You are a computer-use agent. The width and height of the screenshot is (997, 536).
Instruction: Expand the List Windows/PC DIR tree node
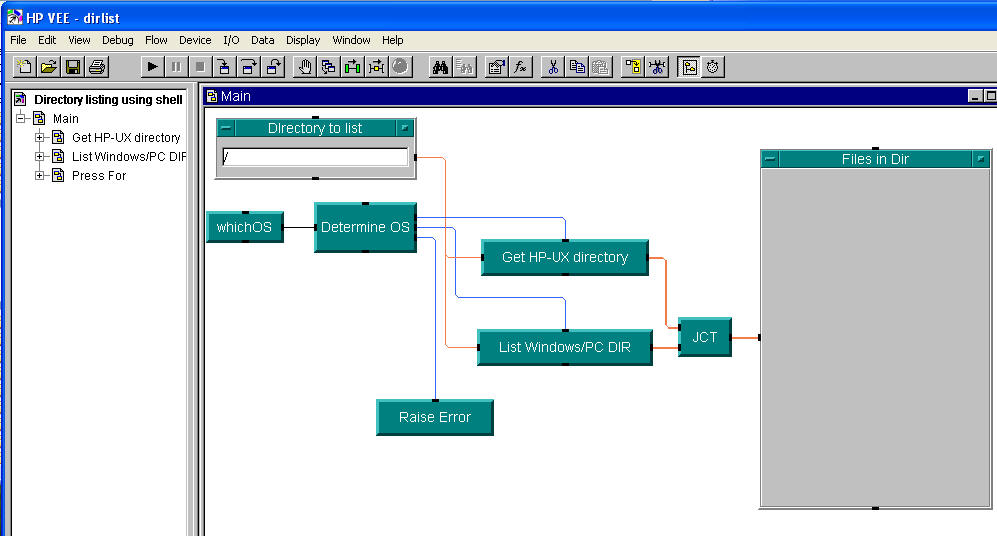click(x=40, y=157)
